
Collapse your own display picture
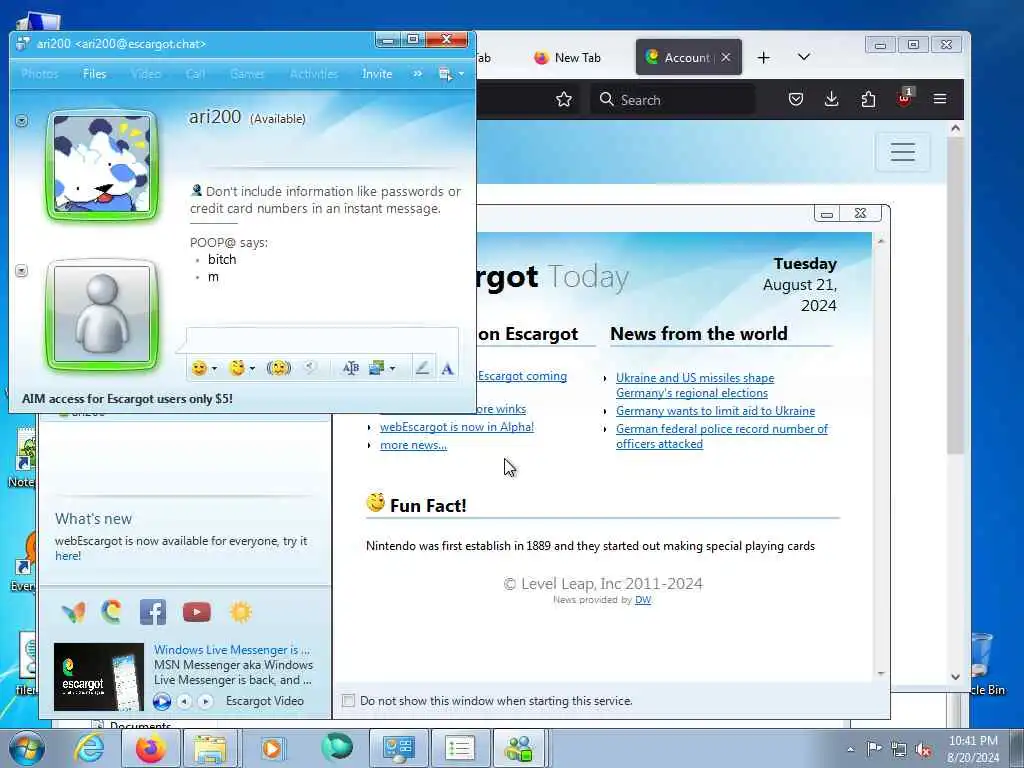tap(22, 270)
